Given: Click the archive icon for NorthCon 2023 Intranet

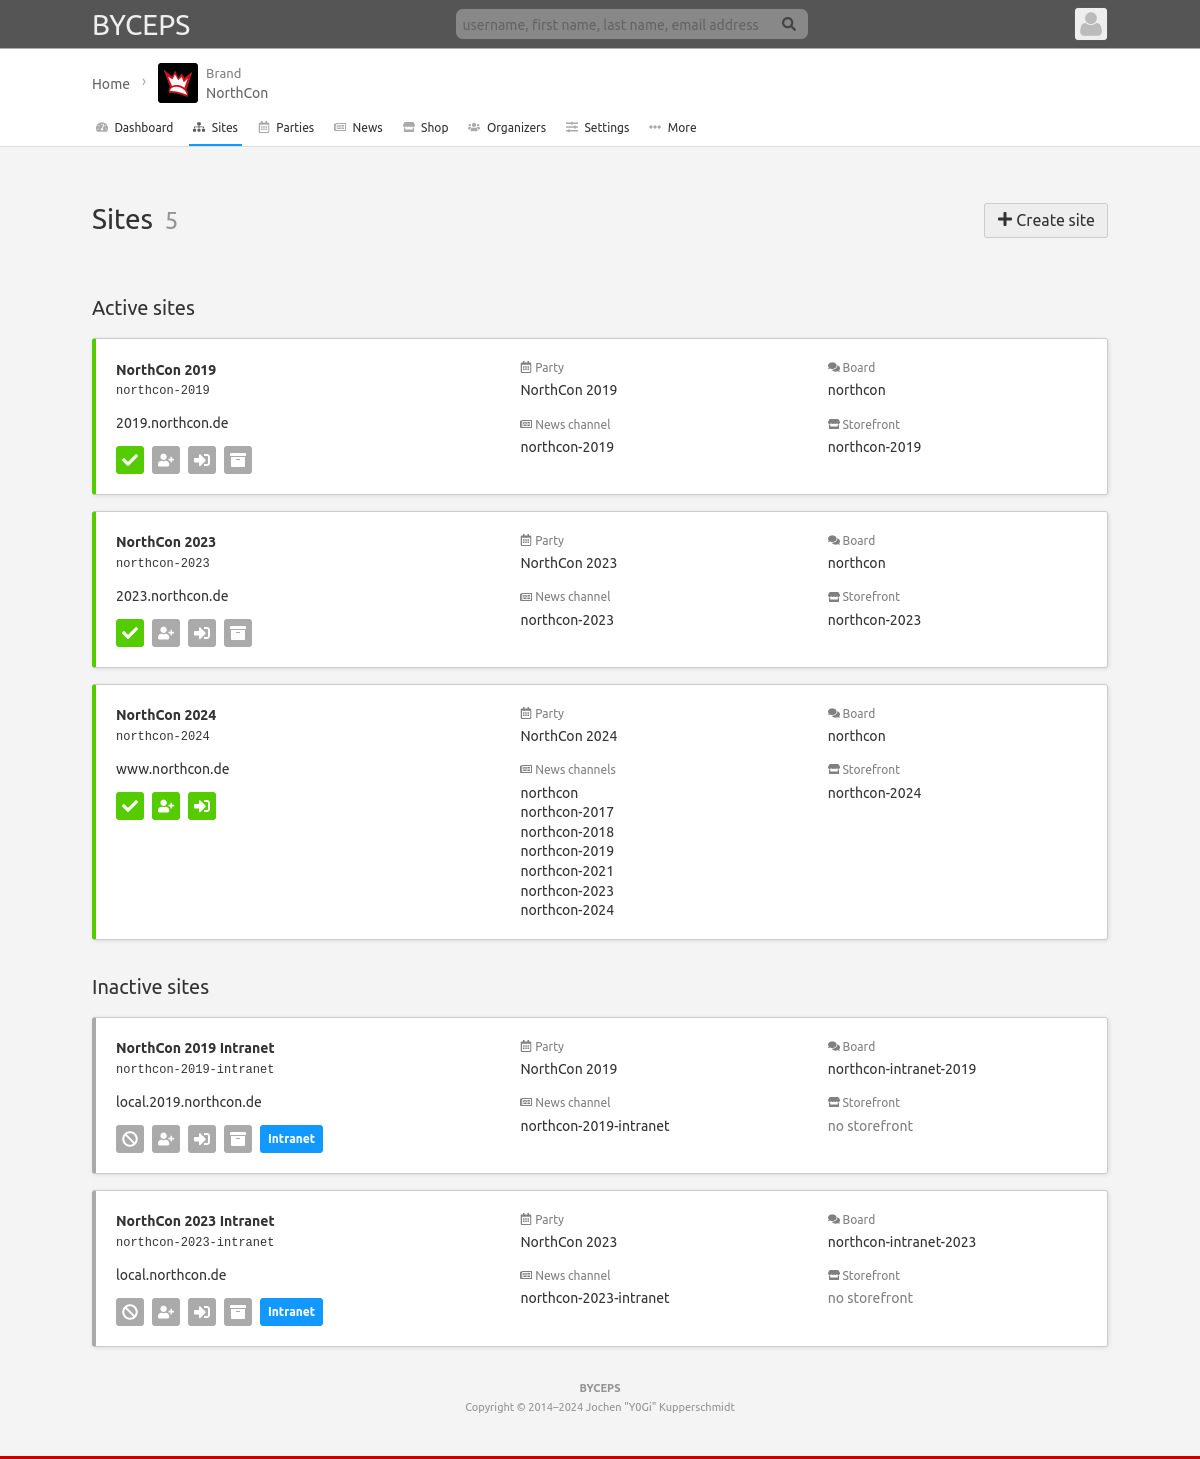Looking at the screenshot, I should pyautogui.click(x=238, y=1312).
